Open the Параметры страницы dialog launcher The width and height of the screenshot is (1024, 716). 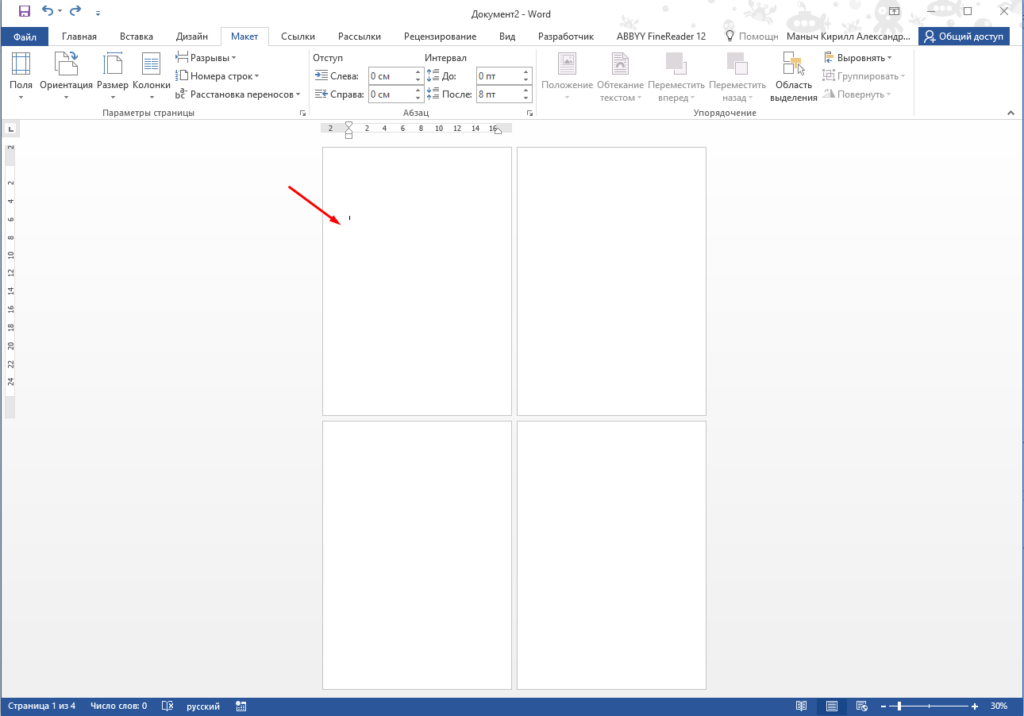pyautogui.click(x=302, y=113)
